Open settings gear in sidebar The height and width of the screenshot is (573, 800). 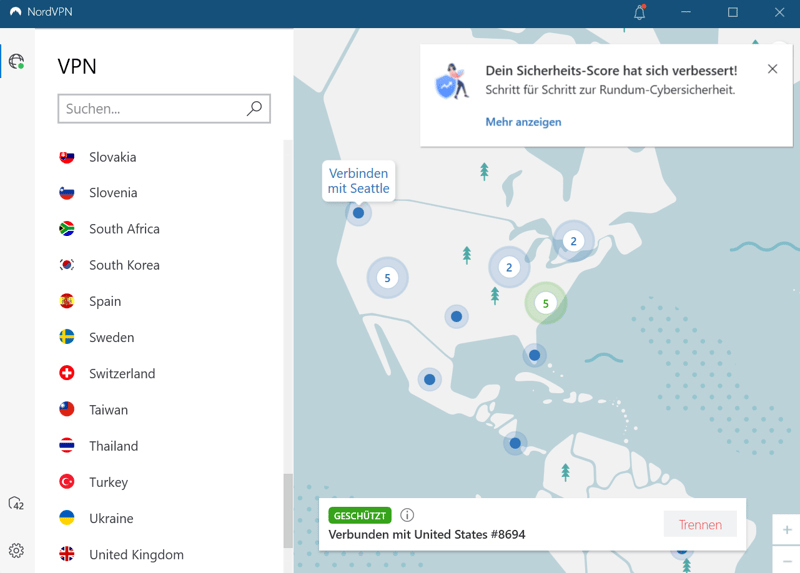16,550
